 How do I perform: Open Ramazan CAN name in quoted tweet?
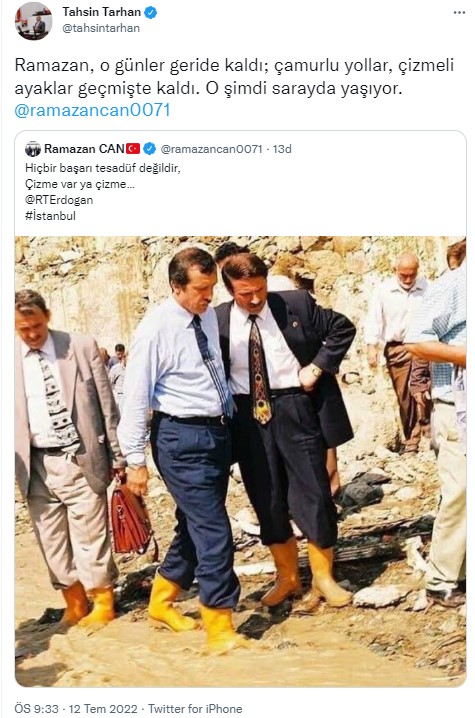[x=84, y=149]
